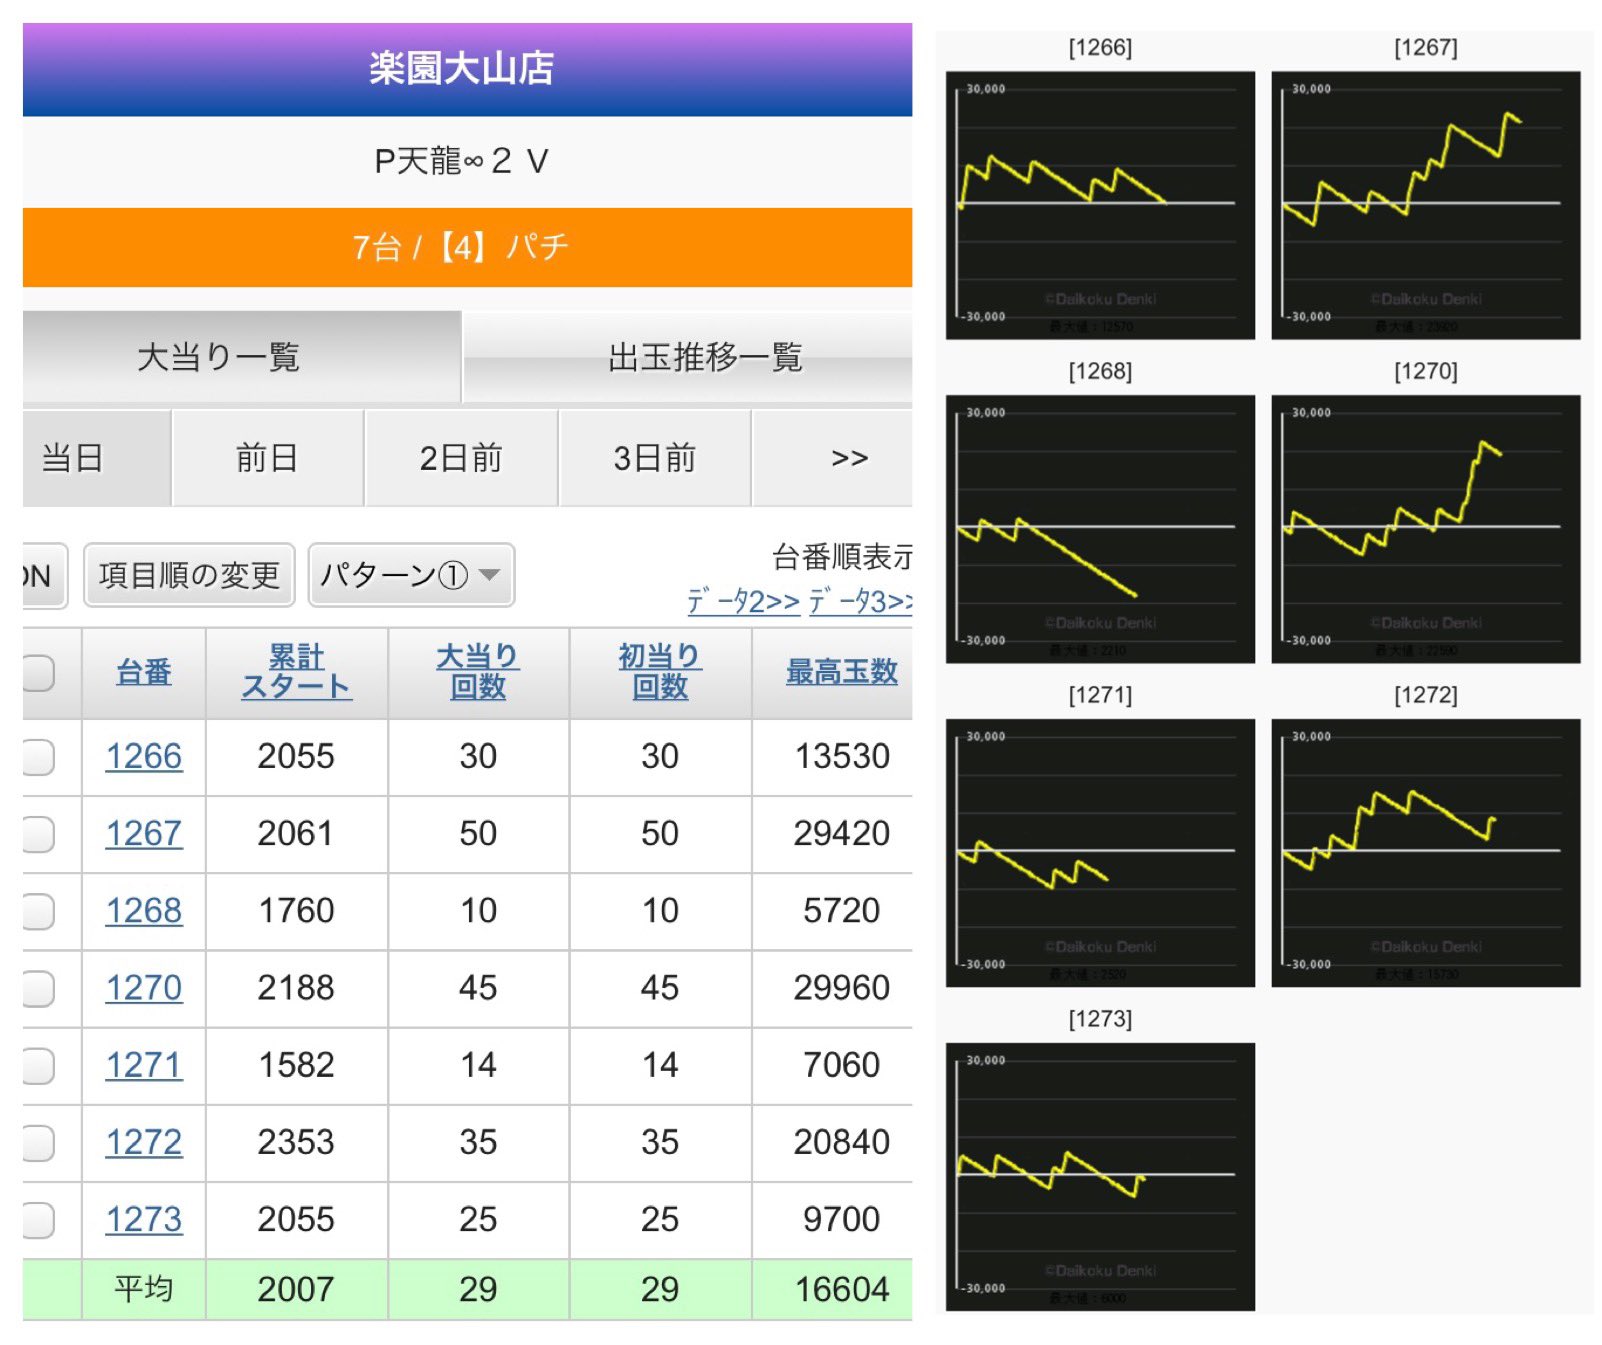This screenshot has height=1345, width=1602.
Task: Switch to 大当り一覧 tab
Action: 242,357
